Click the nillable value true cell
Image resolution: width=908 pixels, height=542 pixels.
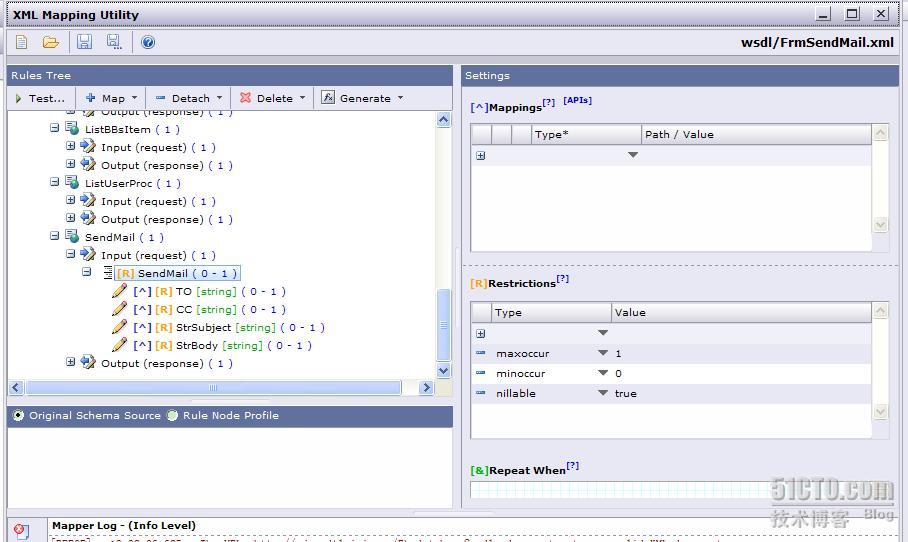pos(741,393)
